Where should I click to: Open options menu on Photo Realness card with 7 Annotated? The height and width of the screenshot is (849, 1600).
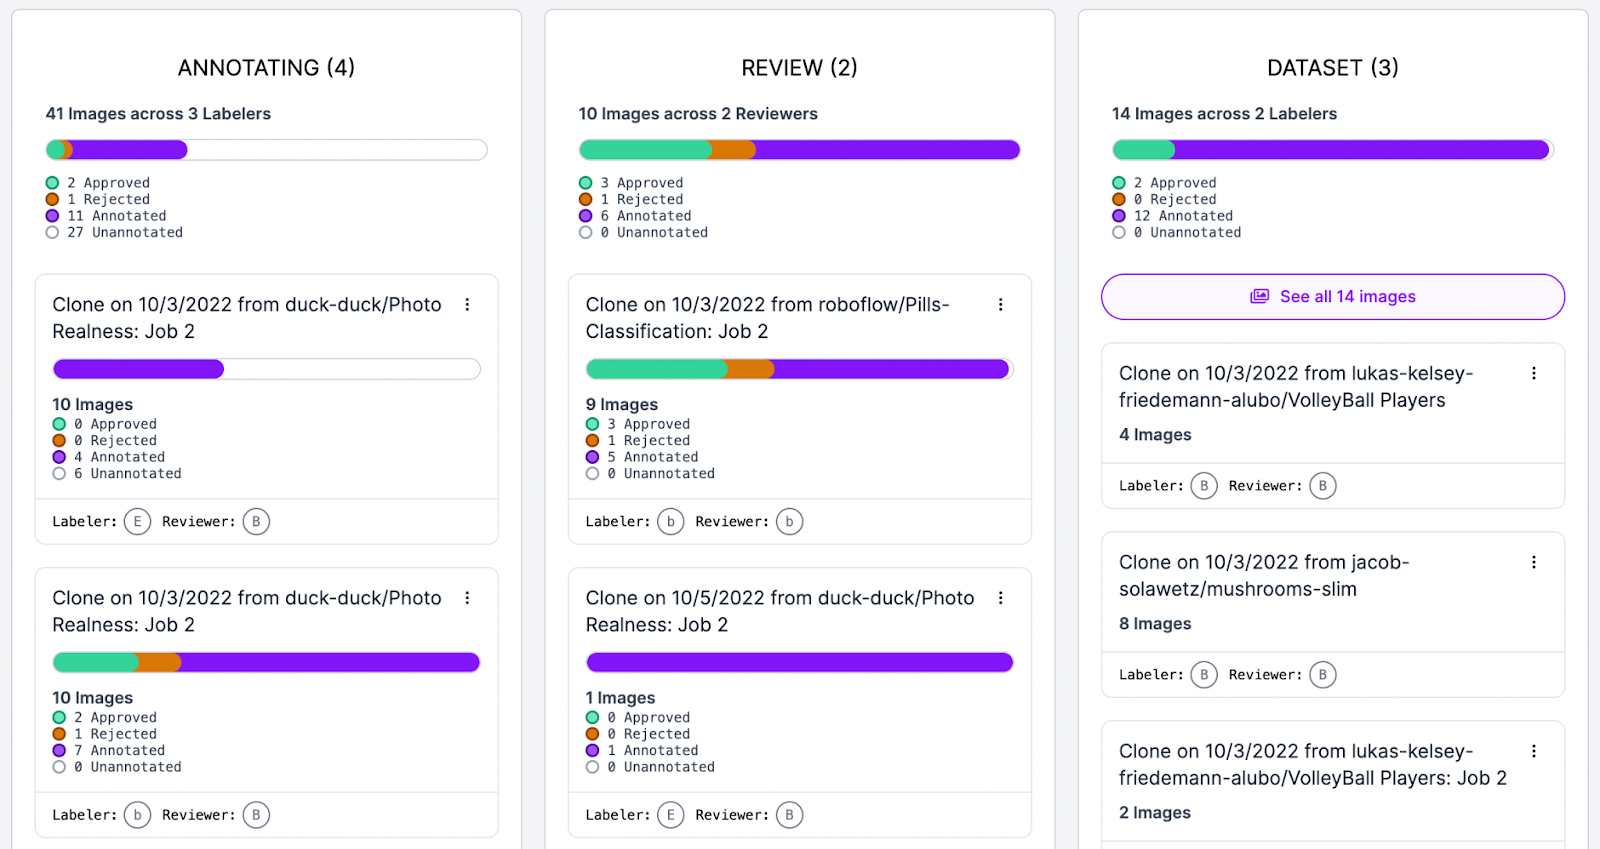[467, 598]
